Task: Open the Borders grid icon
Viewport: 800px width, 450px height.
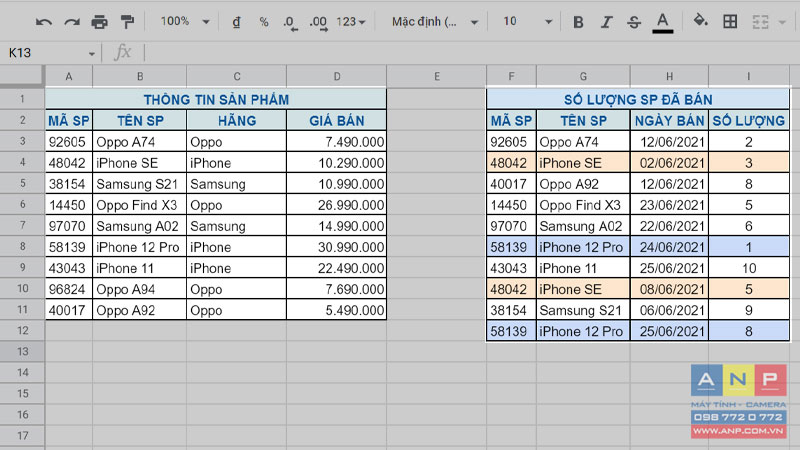Action: [730, 21]
